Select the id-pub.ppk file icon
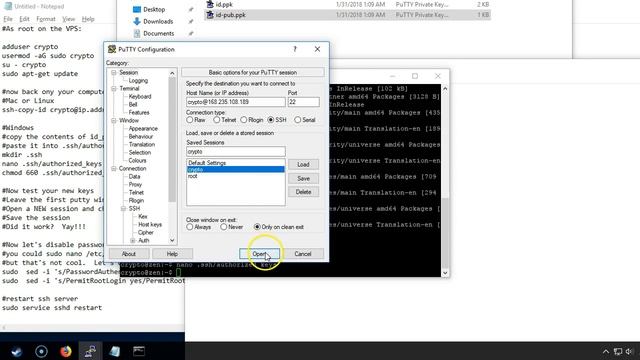 tap(210, 15)
